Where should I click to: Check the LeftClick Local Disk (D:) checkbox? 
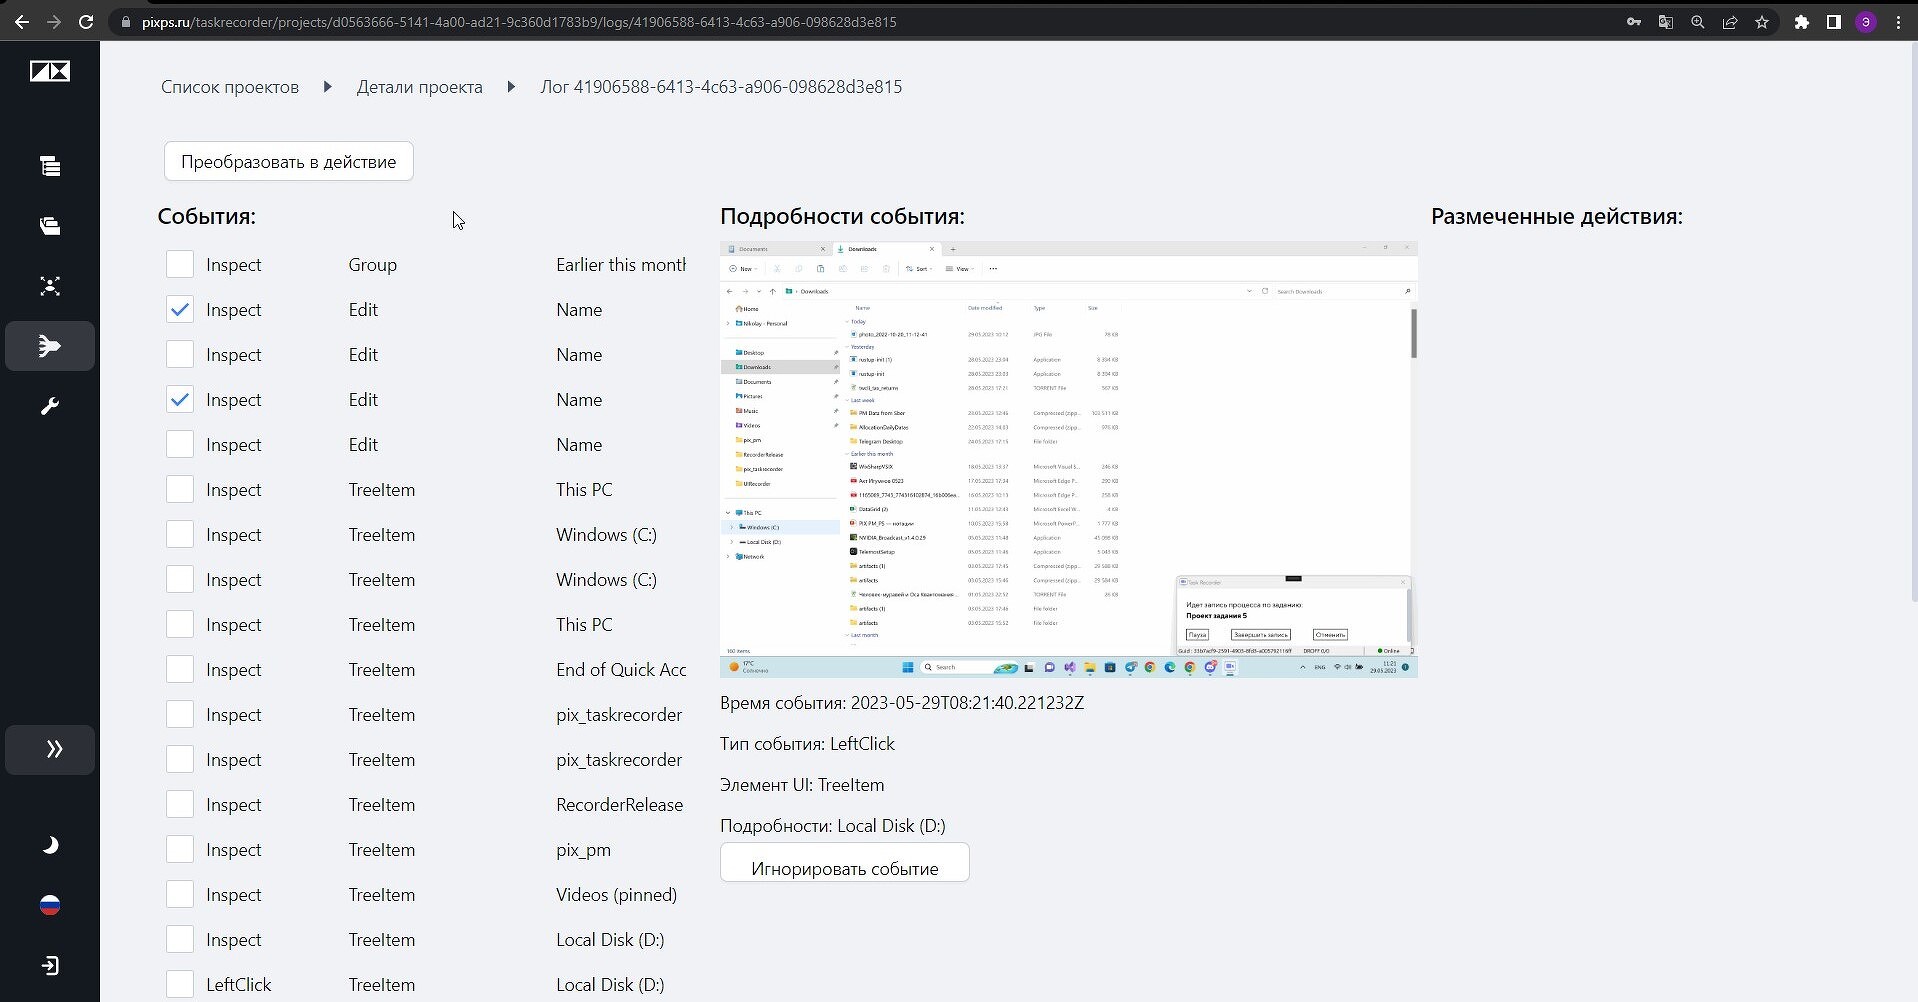click(180, 984)
